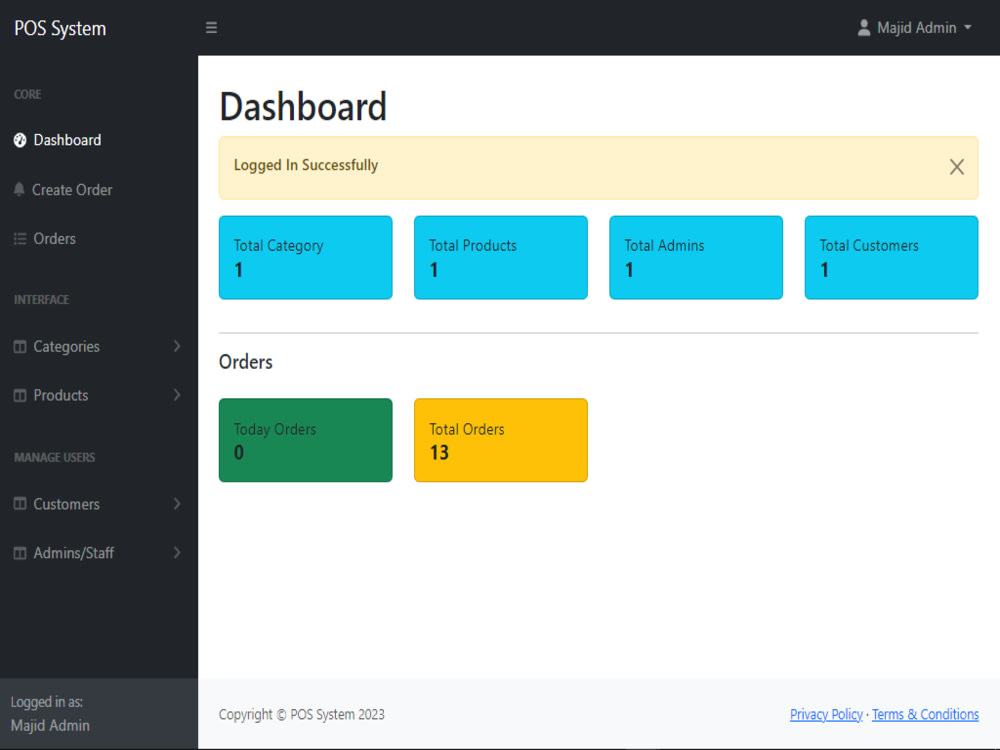The width and height of the screenshot is (1000, 750).
Task: Open the Create Order page
Action: [72, 189]
